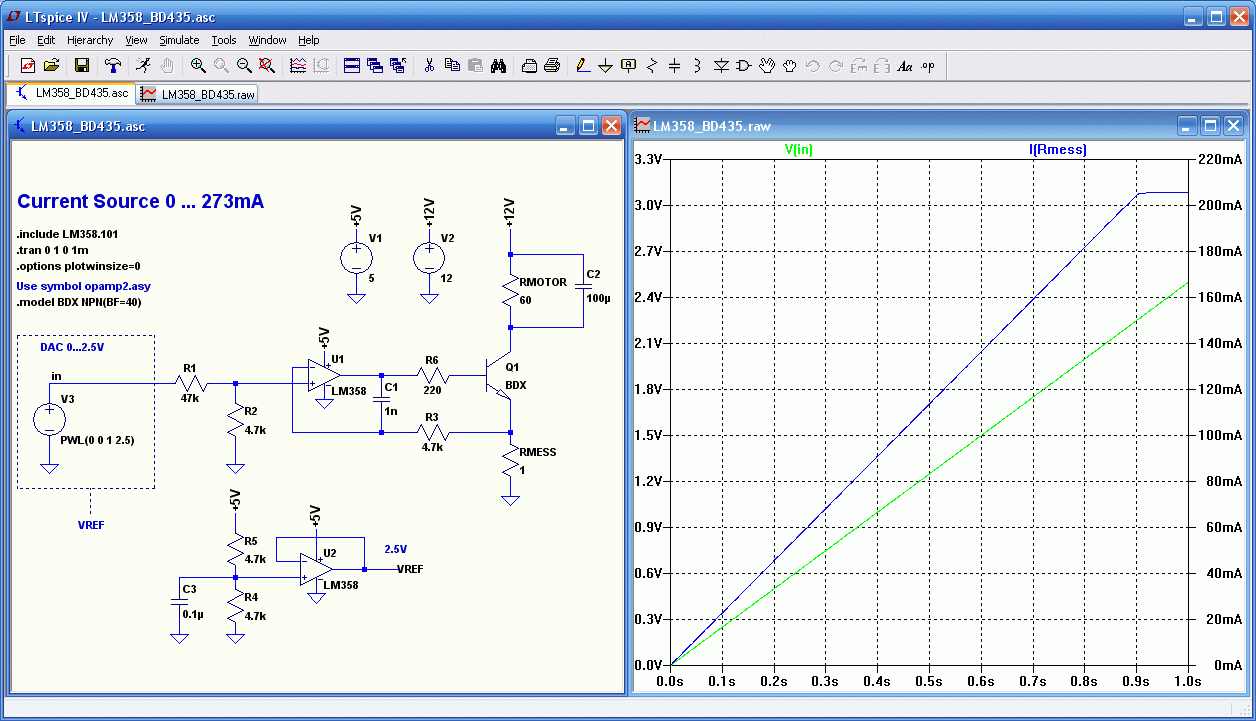Select the Drag hand tool
1256x721 pixels.
(790, 66)
